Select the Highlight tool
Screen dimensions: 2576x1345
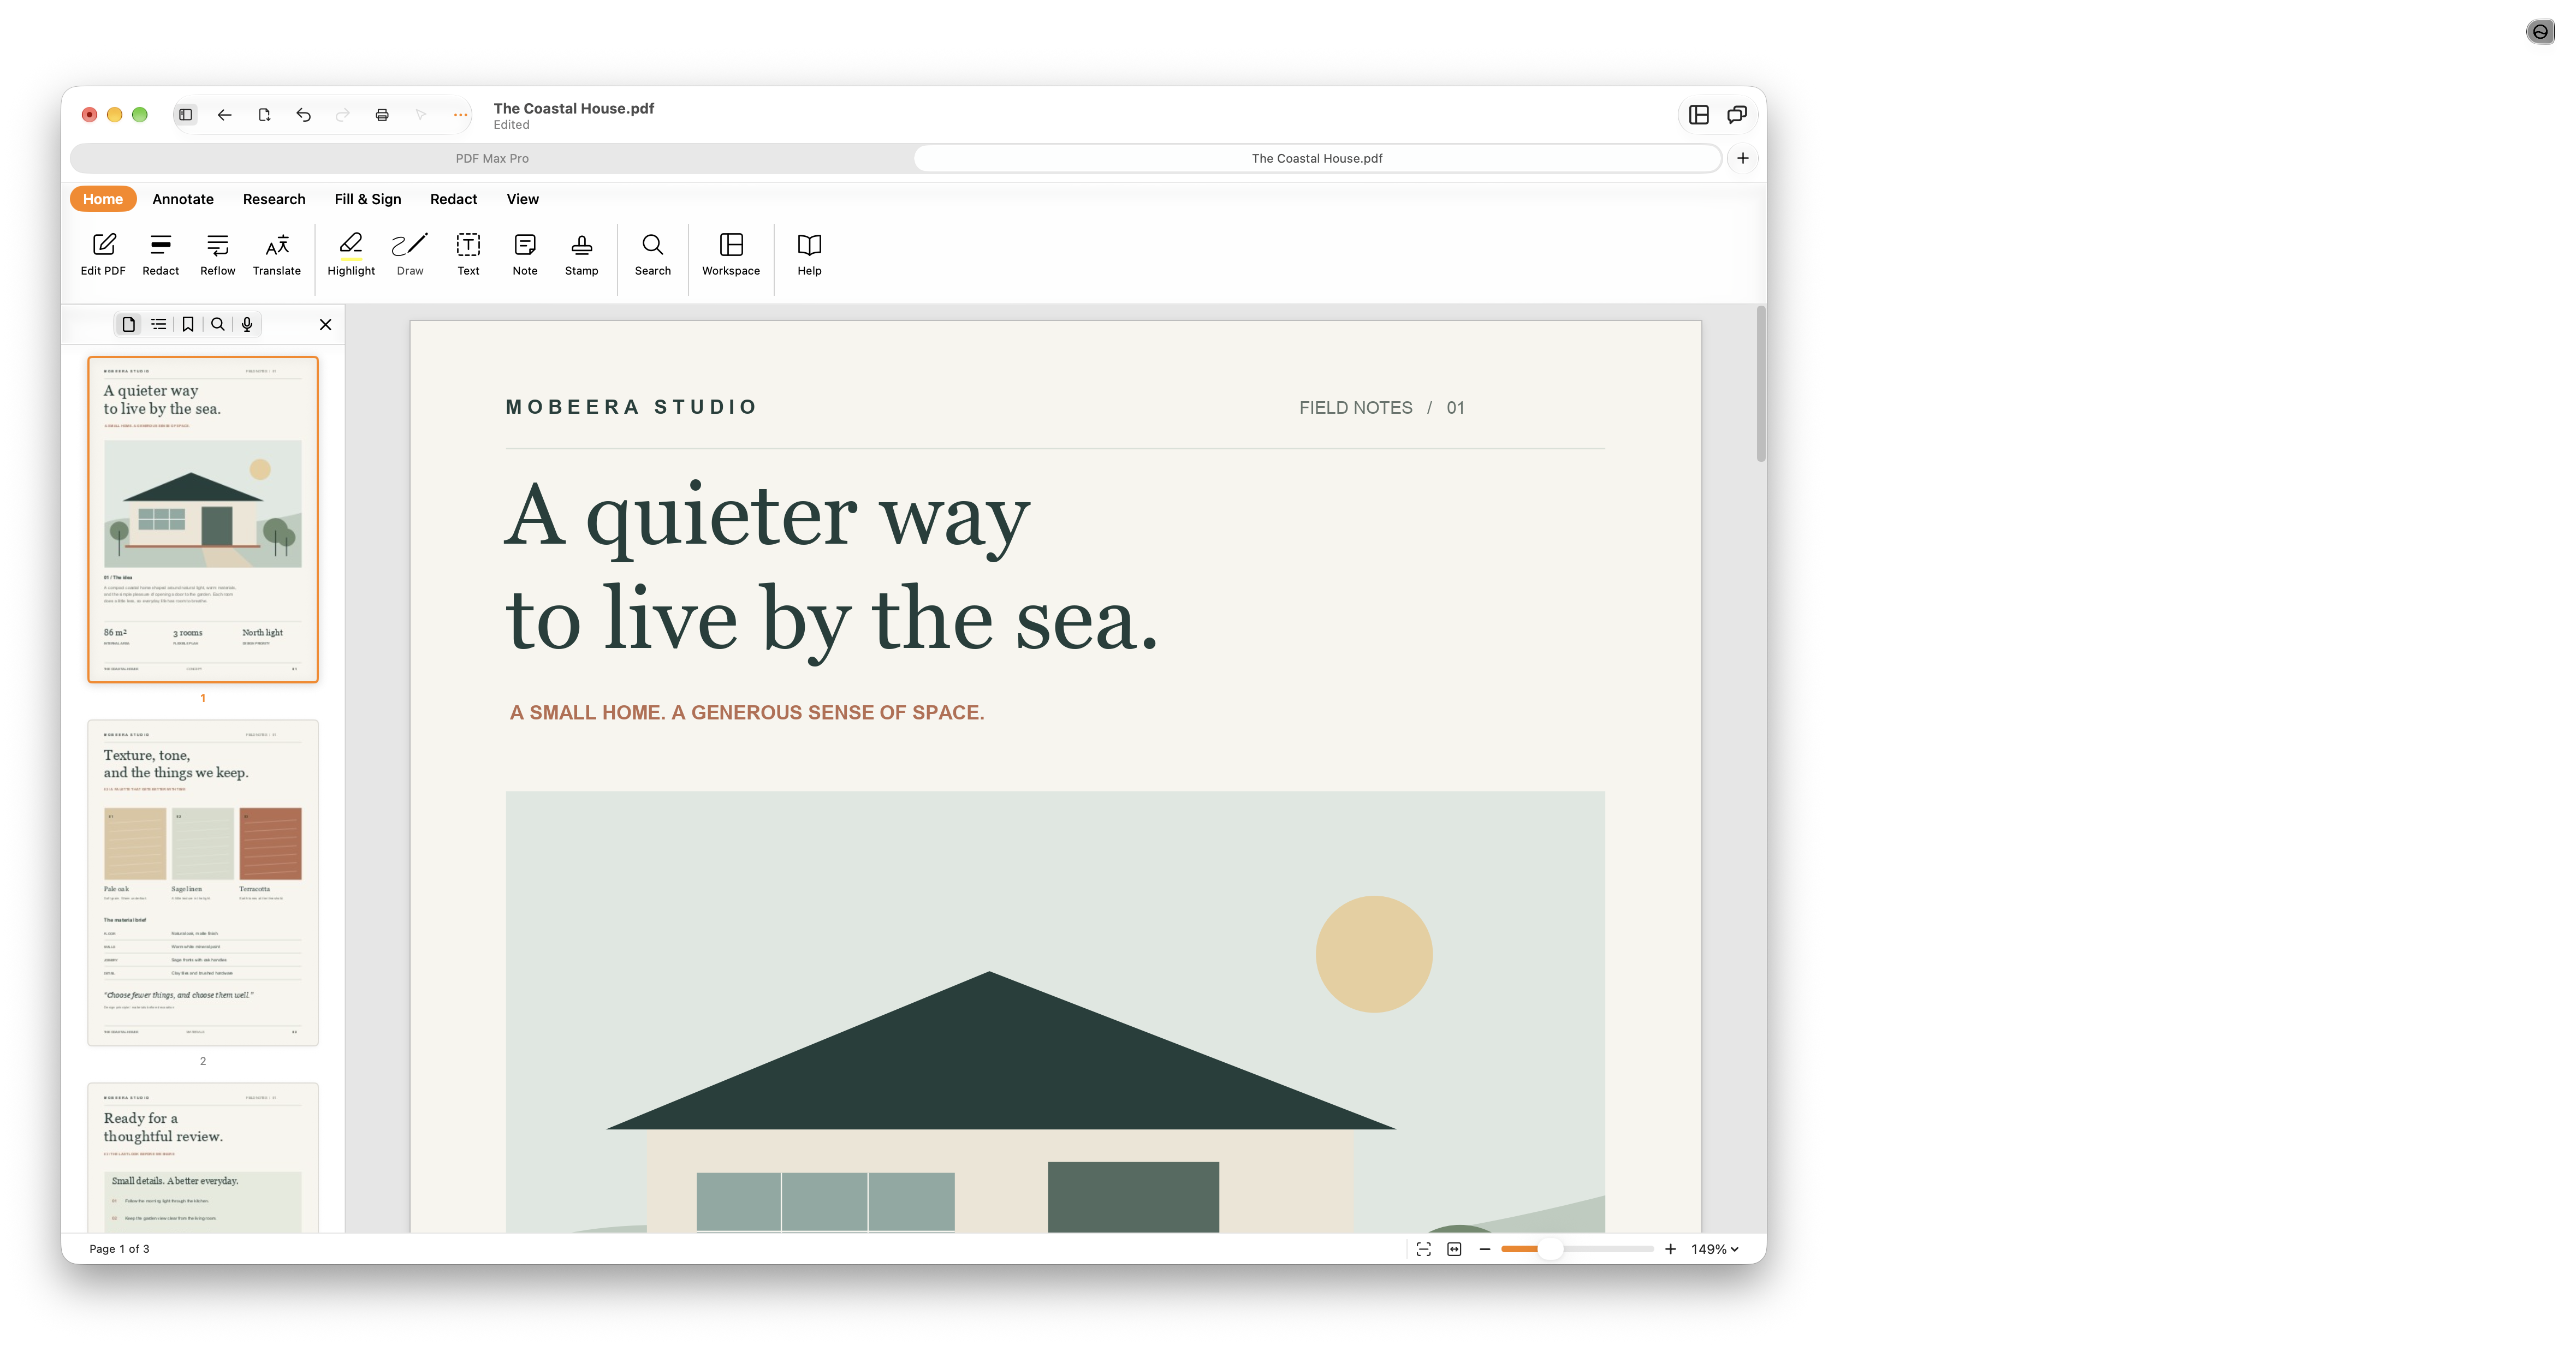click(x=351, y=255)
